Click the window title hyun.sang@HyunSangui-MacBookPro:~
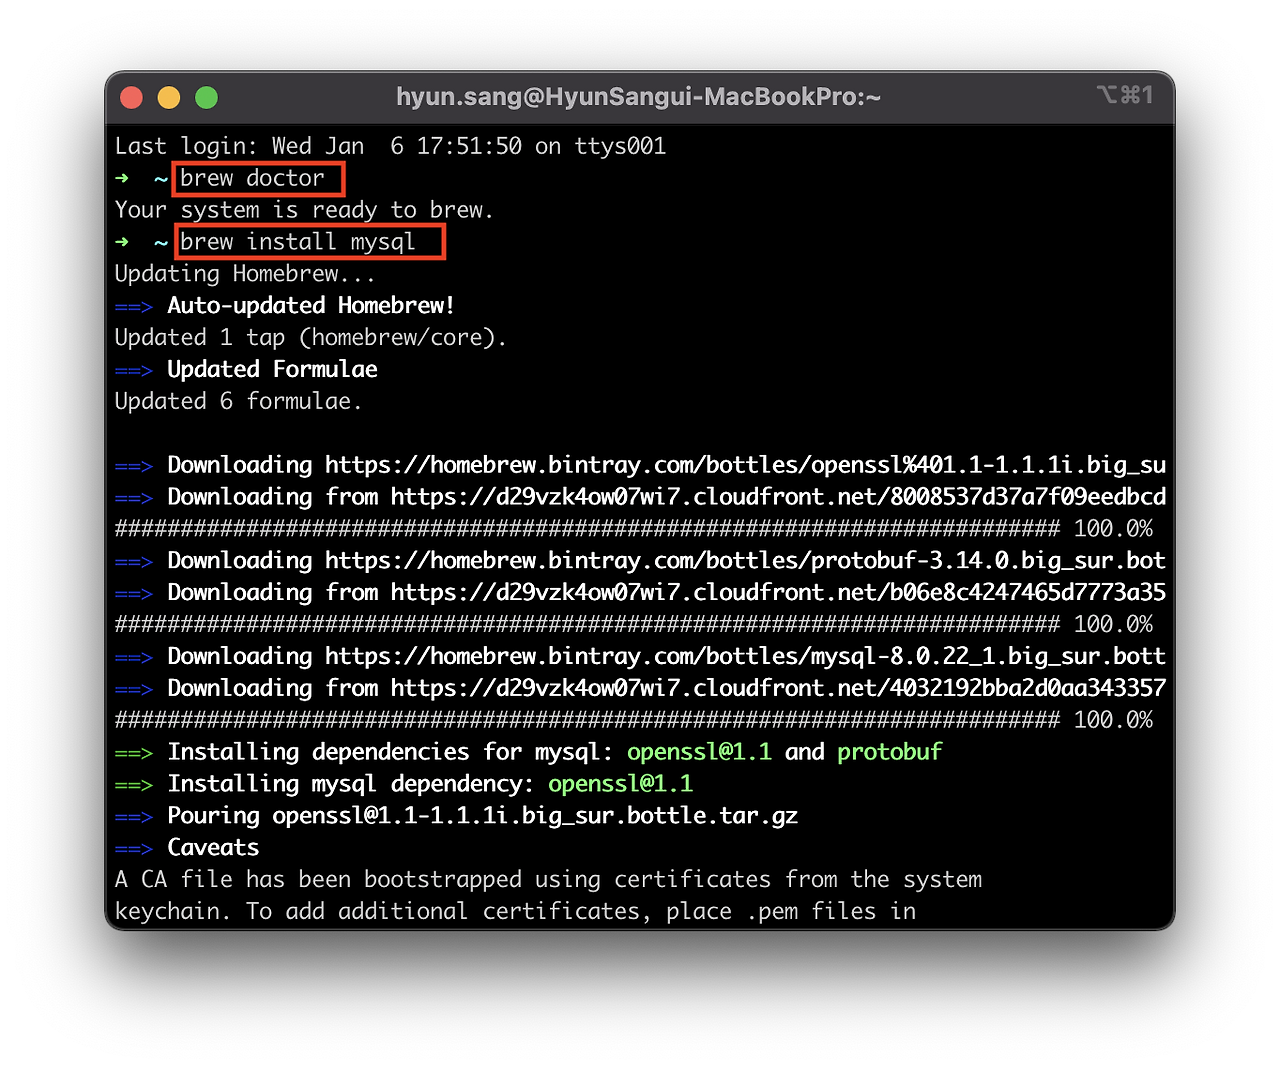The width and height of the screenshot is (1280, 1069). 638,97
